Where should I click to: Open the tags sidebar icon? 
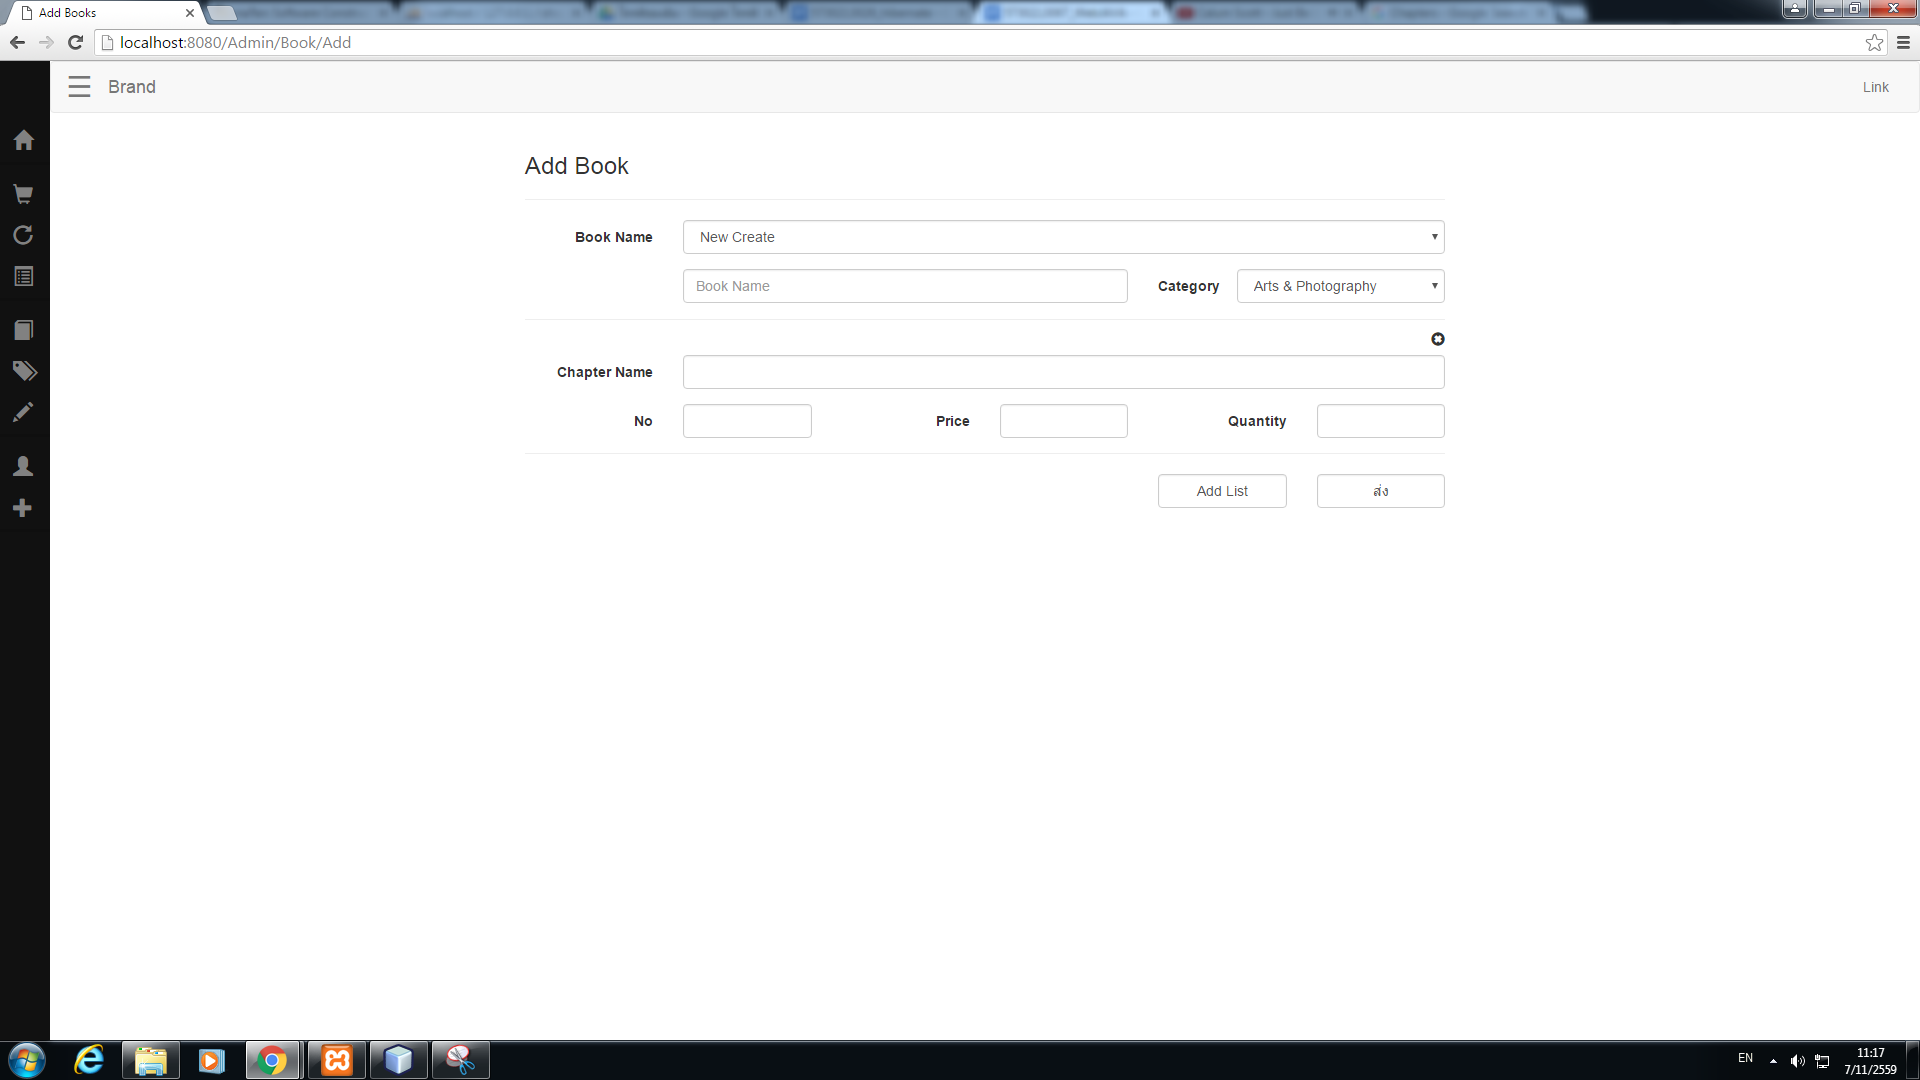point(24,372)
